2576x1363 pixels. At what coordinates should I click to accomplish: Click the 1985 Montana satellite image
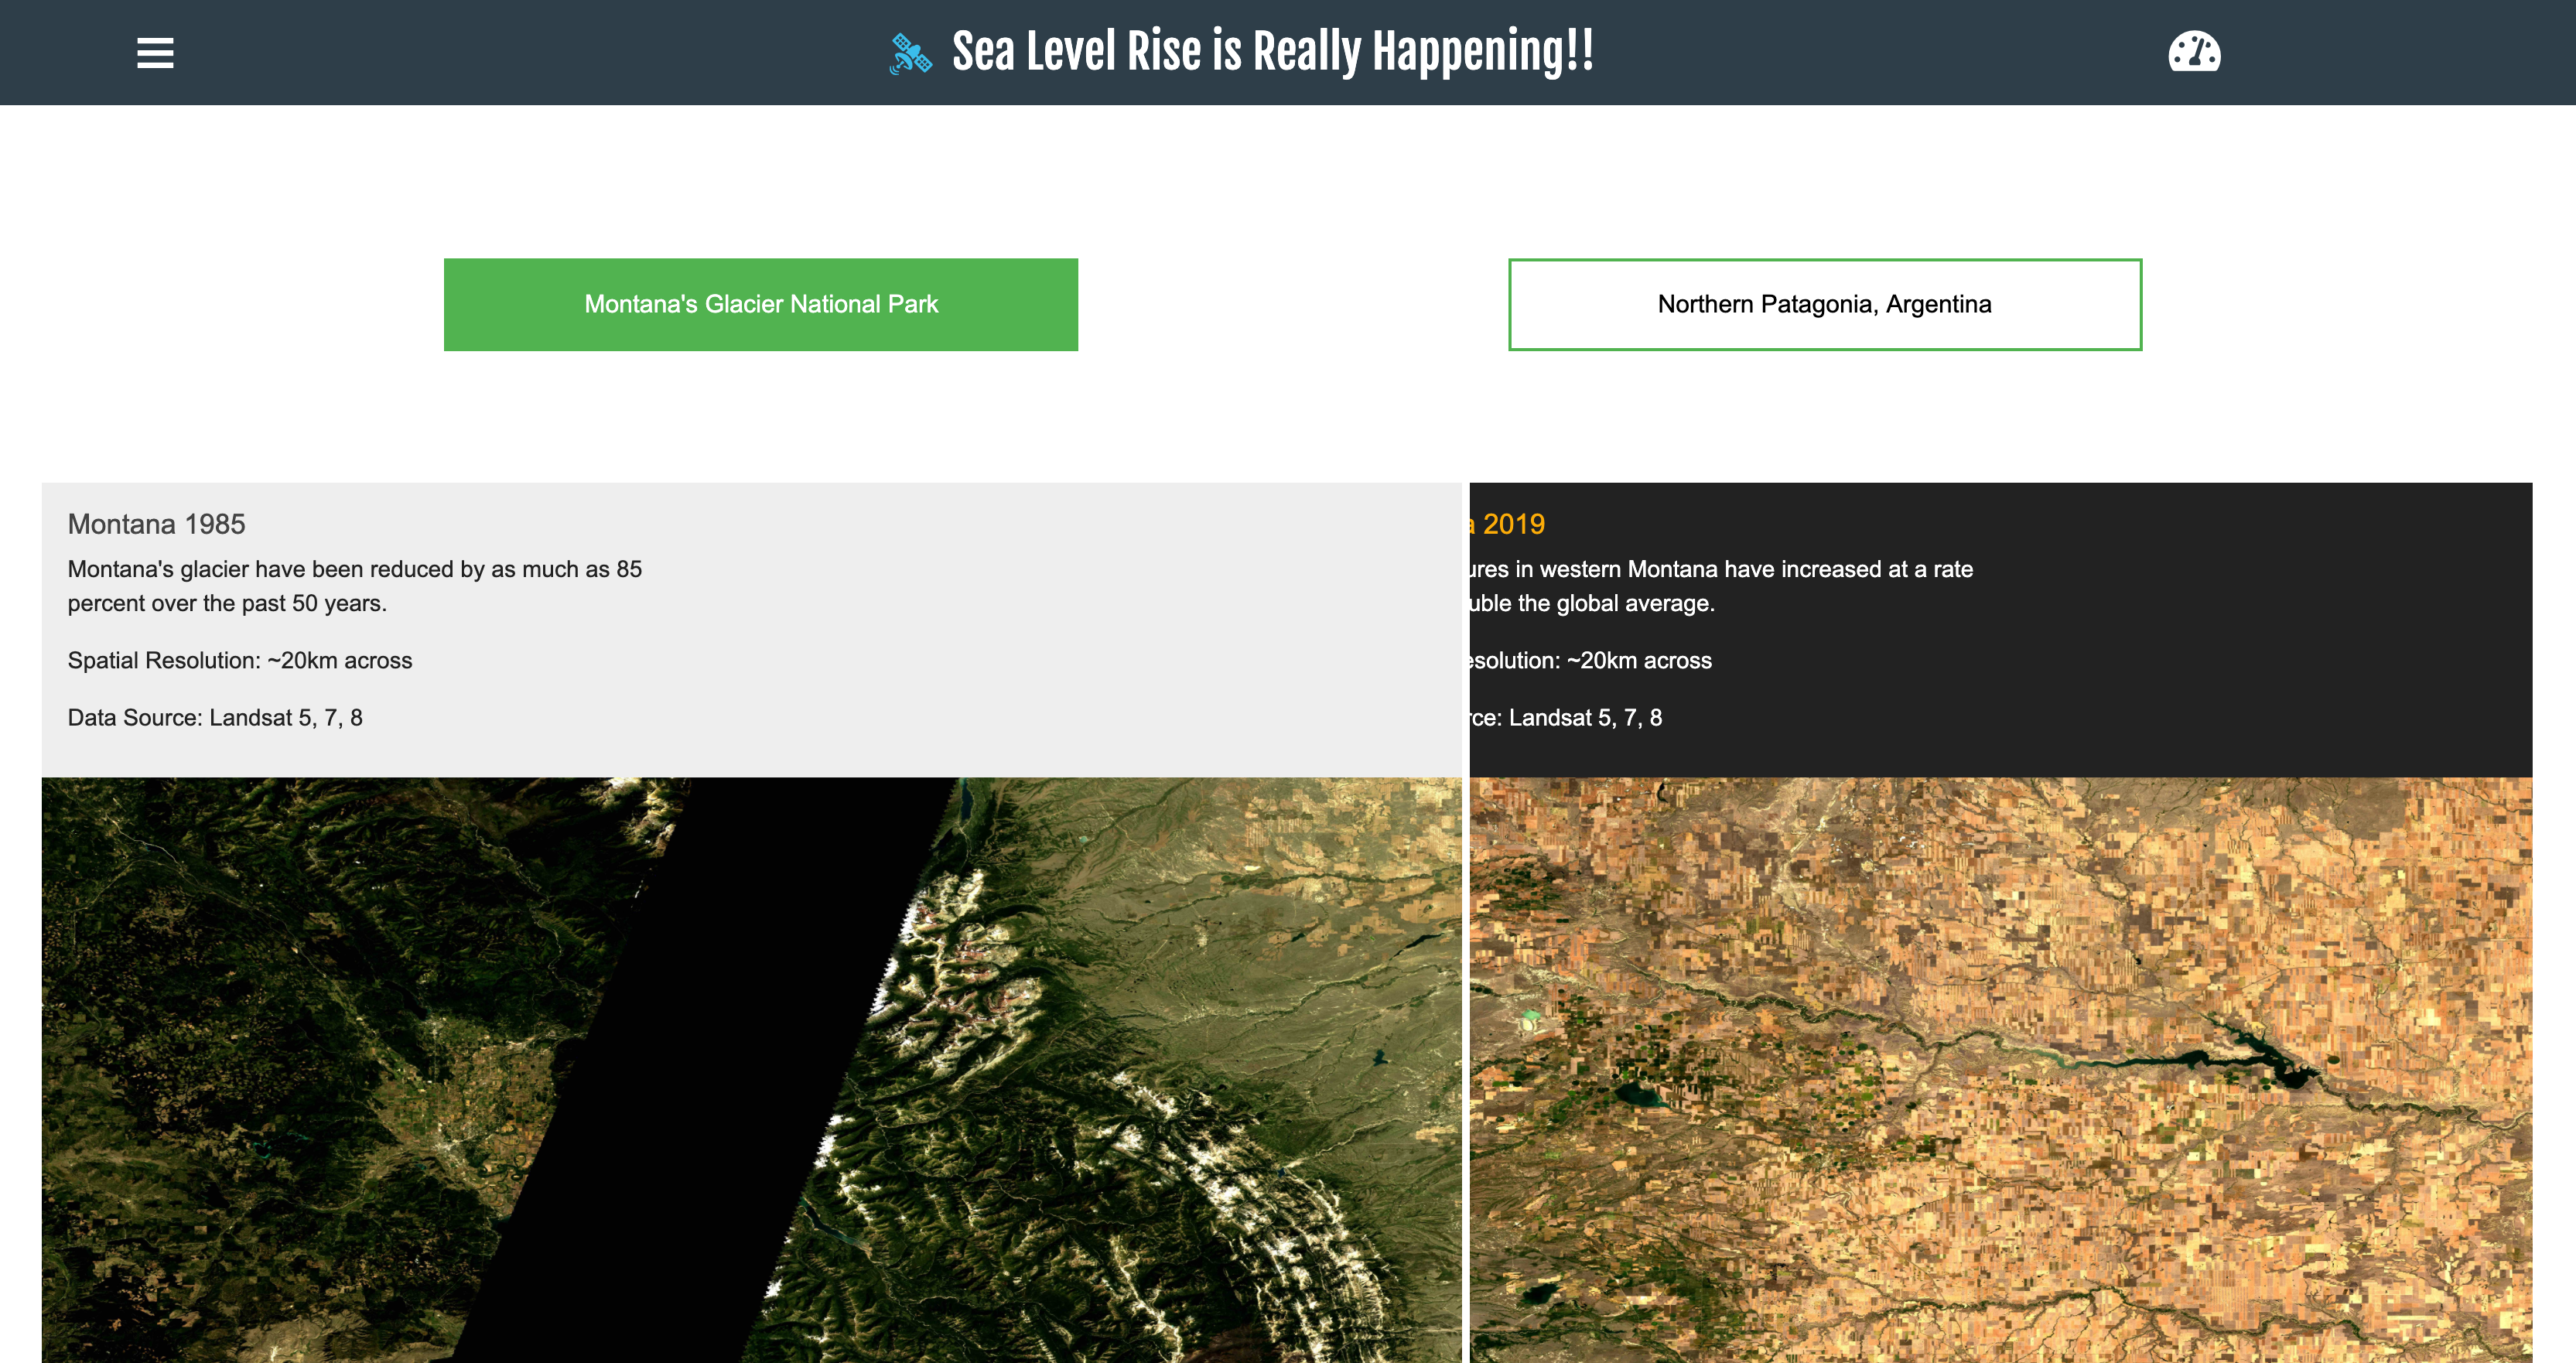click(300, 1050)
